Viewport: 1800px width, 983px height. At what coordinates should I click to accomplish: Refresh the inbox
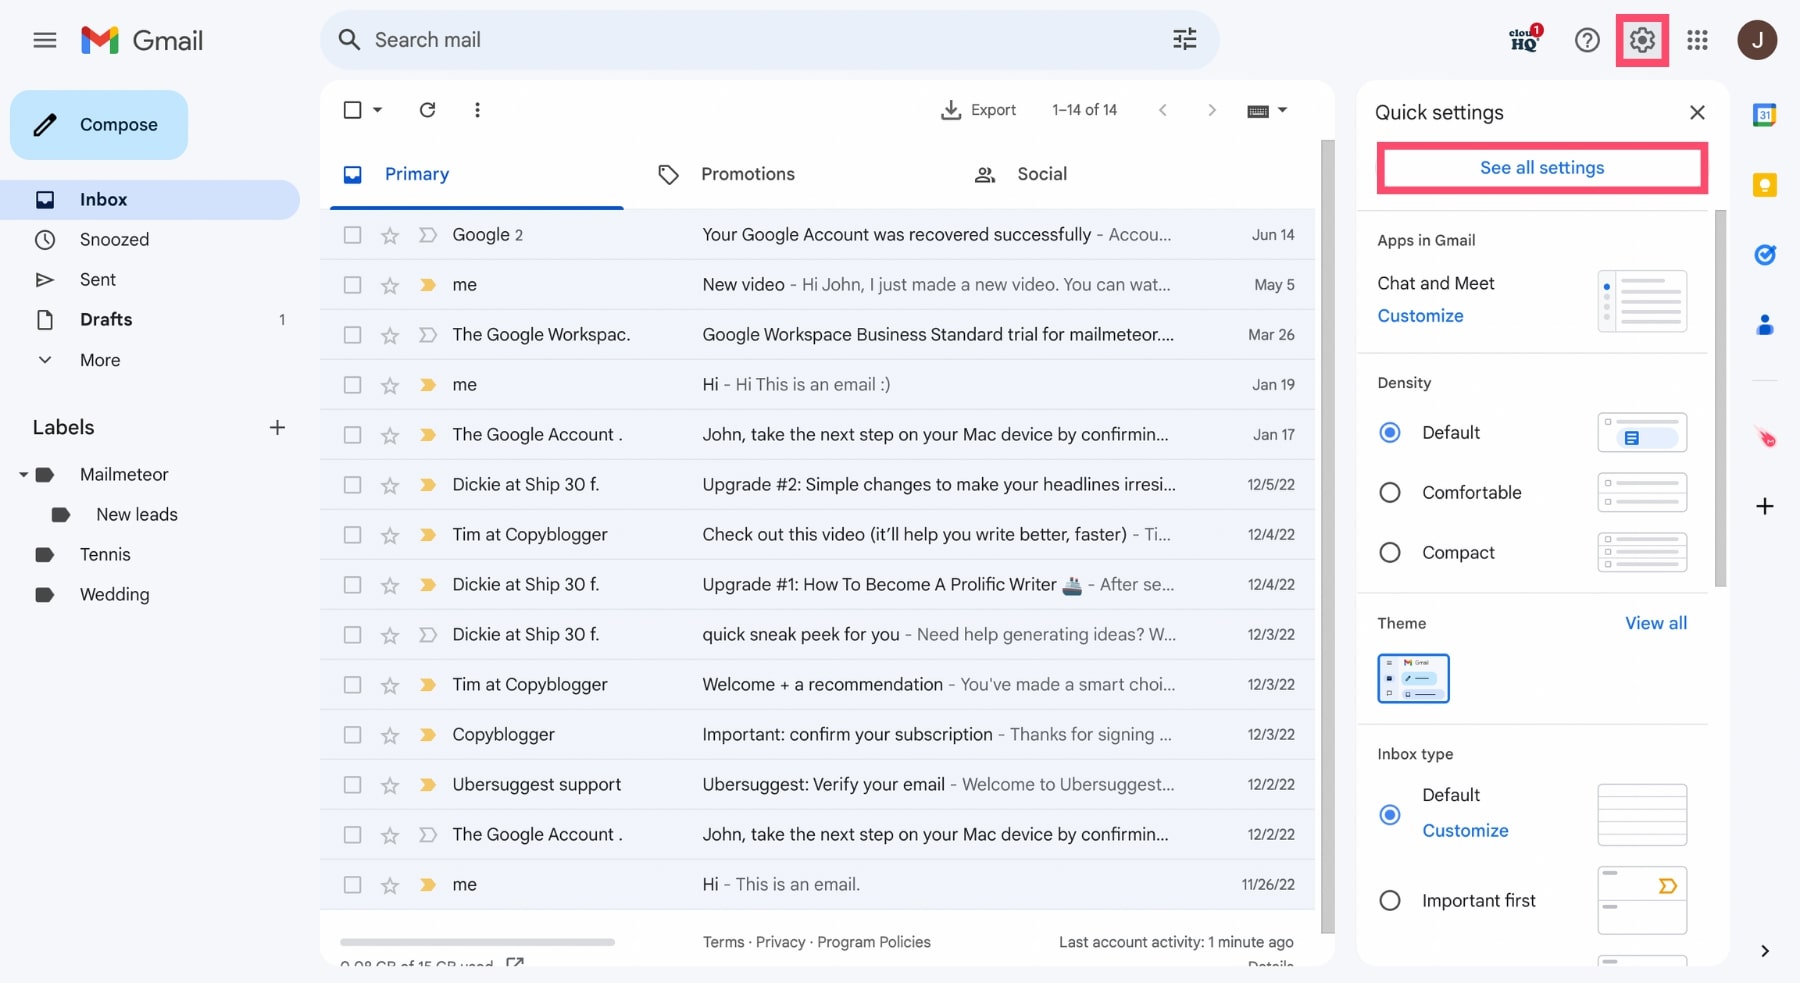[427, 110]
